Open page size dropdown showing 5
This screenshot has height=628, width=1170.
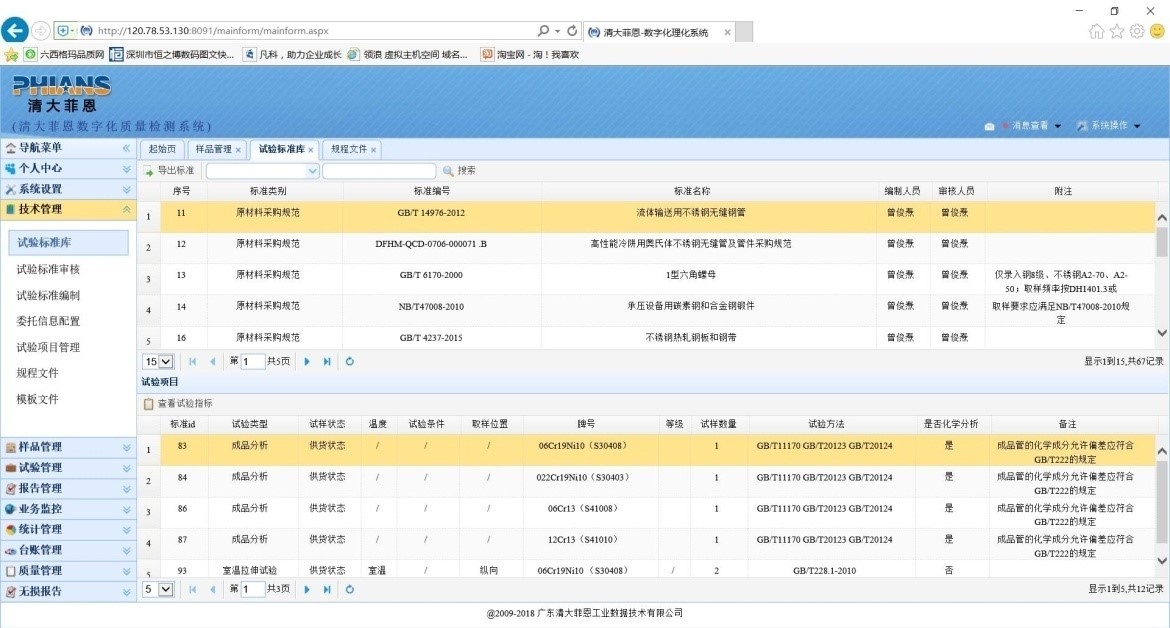[x=157, y=589]
